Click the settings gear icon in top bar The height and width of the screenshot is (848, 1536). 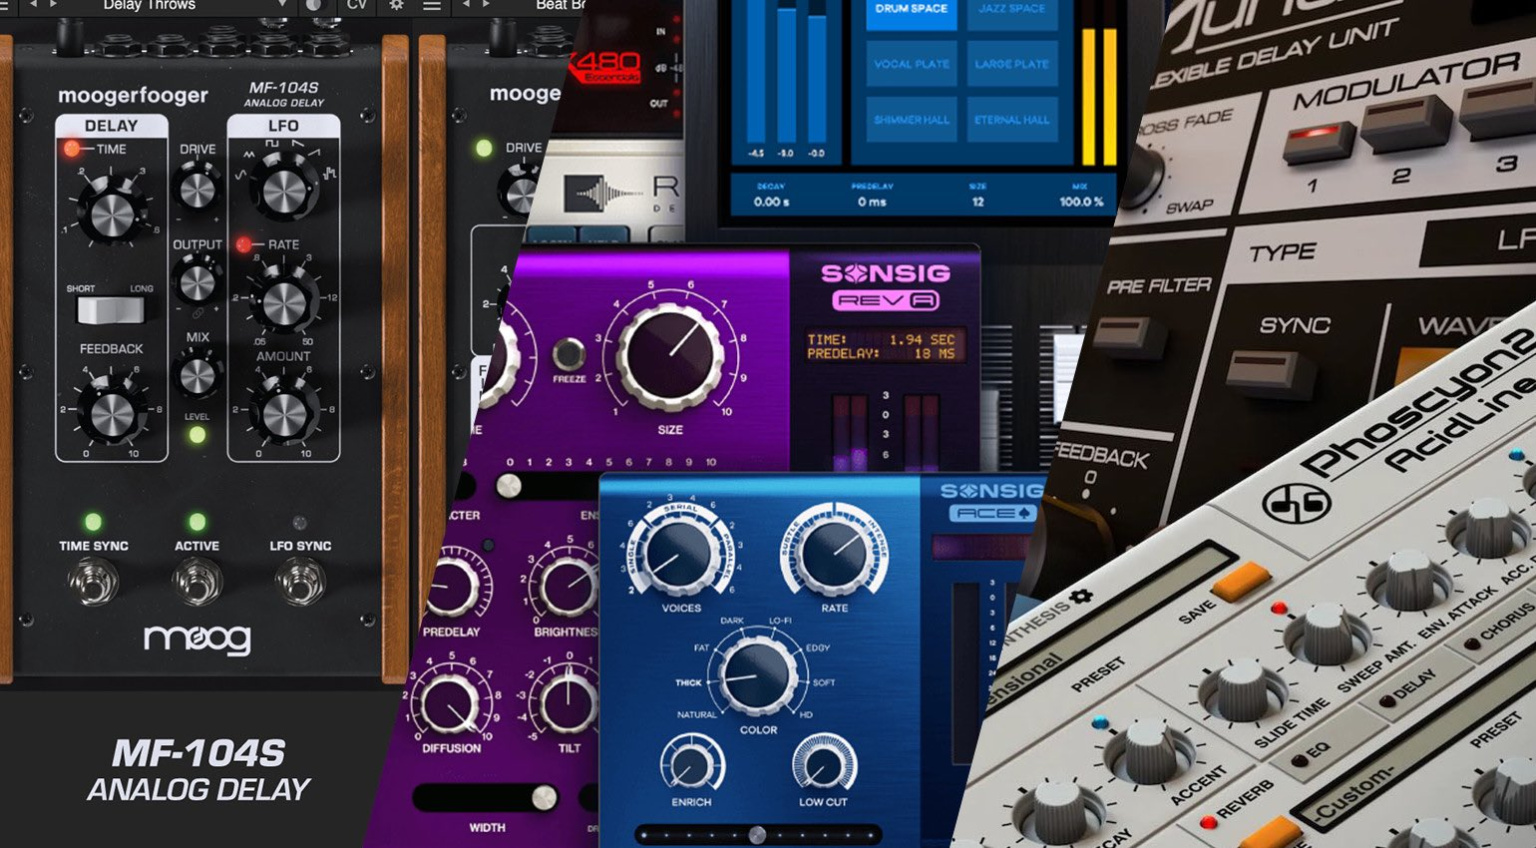click(x=397, y=6)
